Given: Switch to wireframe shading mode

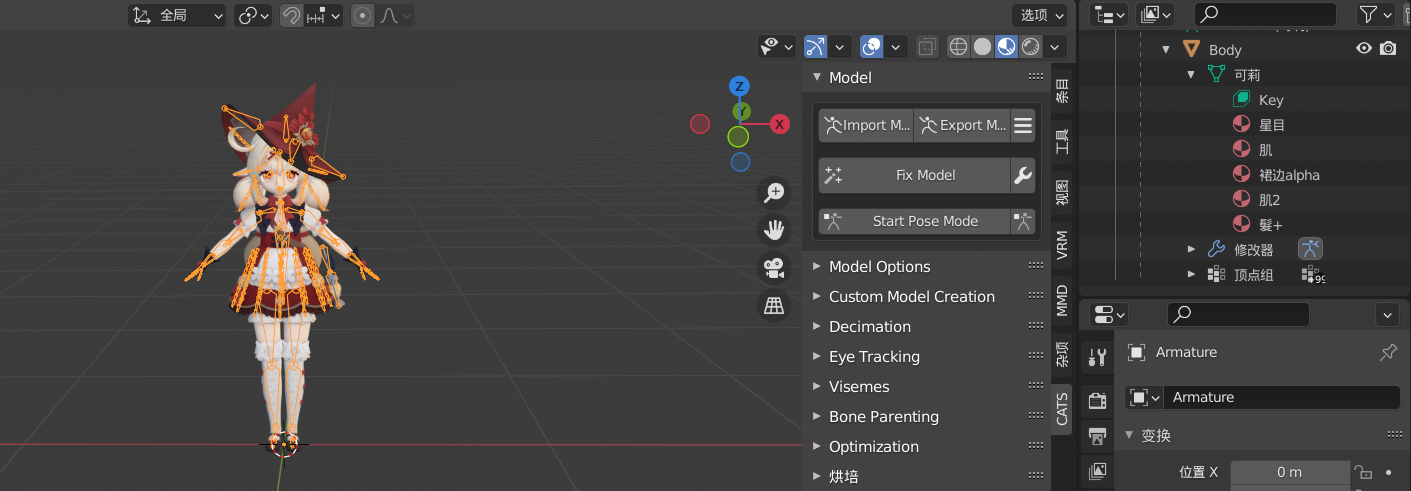Looking at the screenshot, I should click(958, 46).
